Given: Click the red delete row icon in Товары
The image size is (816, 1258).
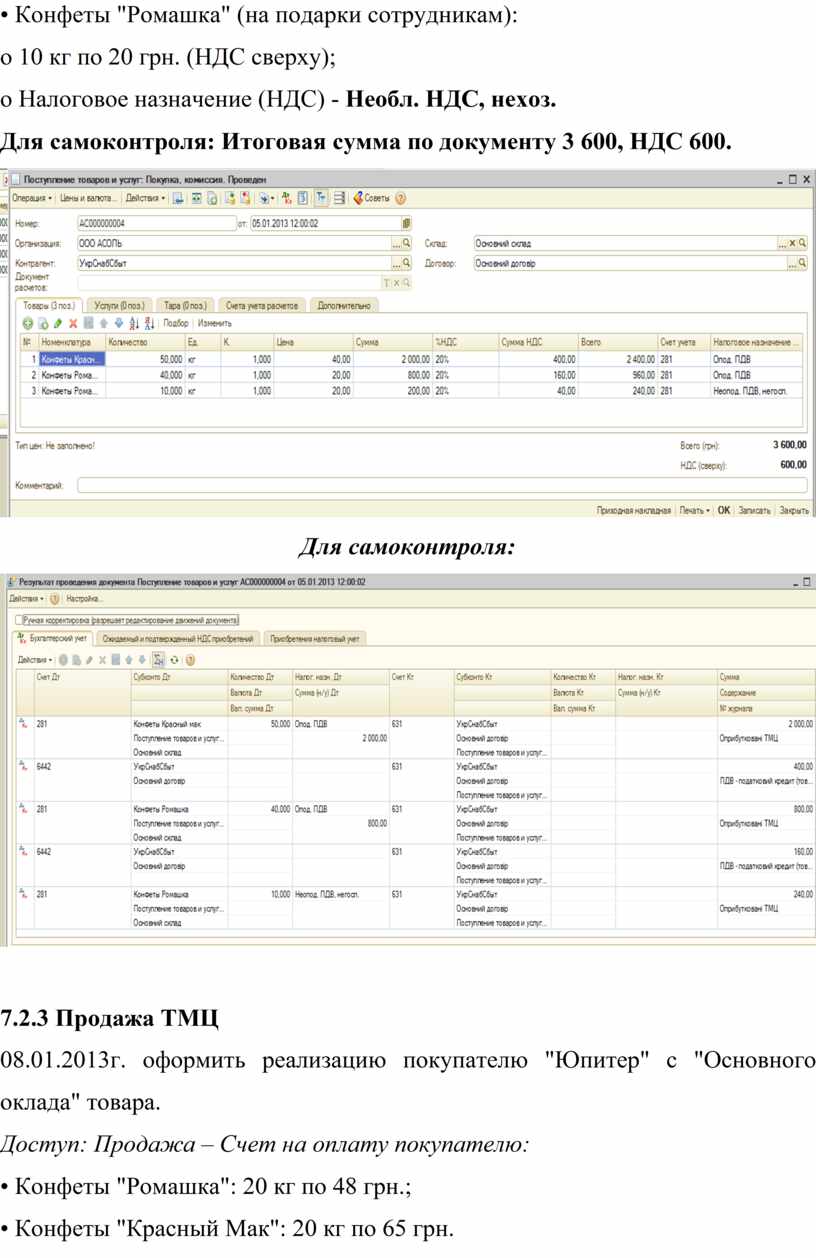Looking at the screenshot, I should tap(73, 324).
